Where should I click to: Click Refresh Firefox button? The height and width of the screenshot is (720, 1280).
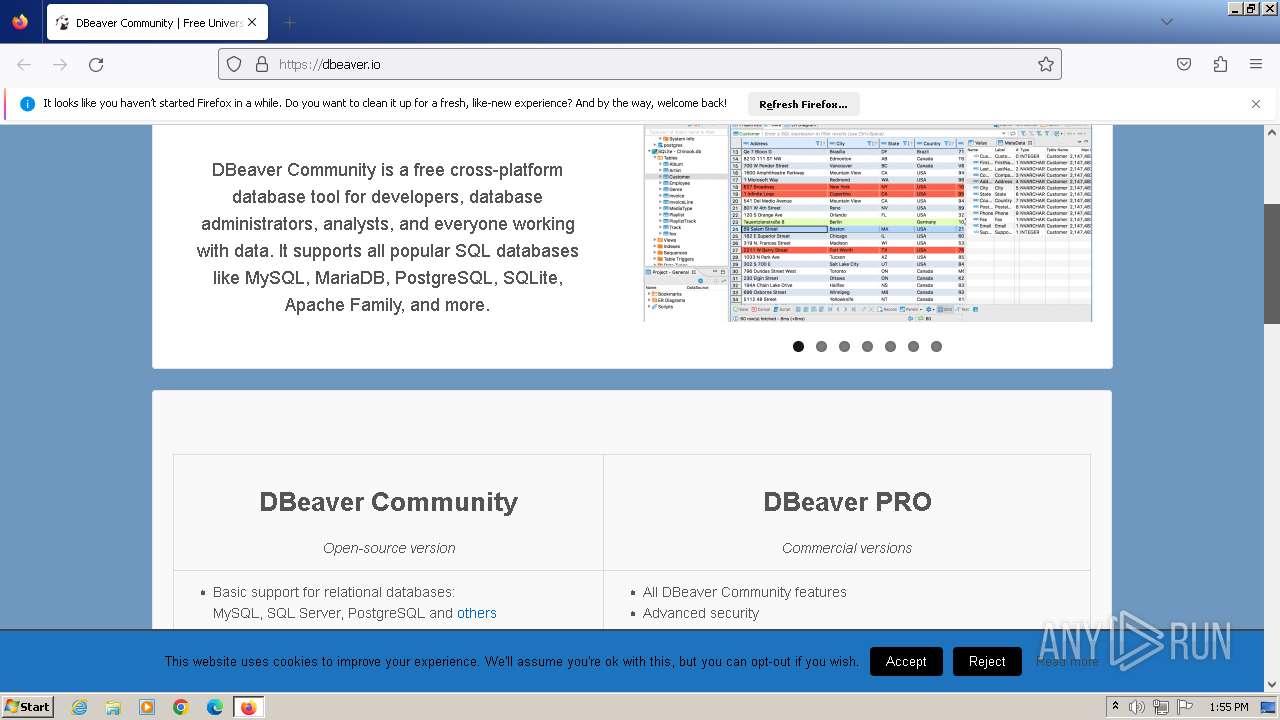(x=803, y=104)
